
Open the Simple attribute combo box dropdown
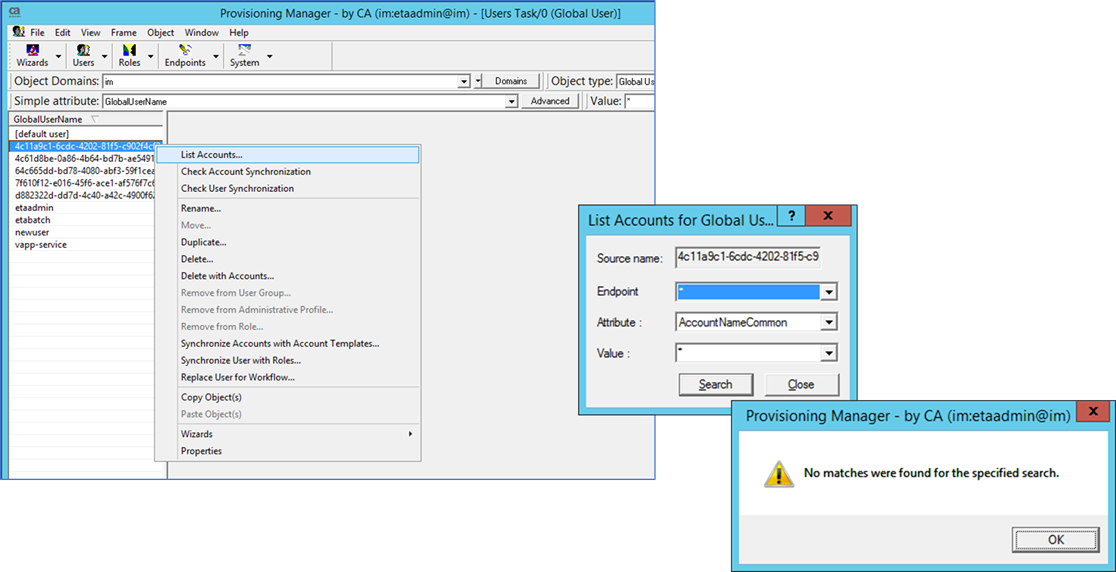pyautogui.click(x=510, y=102)
